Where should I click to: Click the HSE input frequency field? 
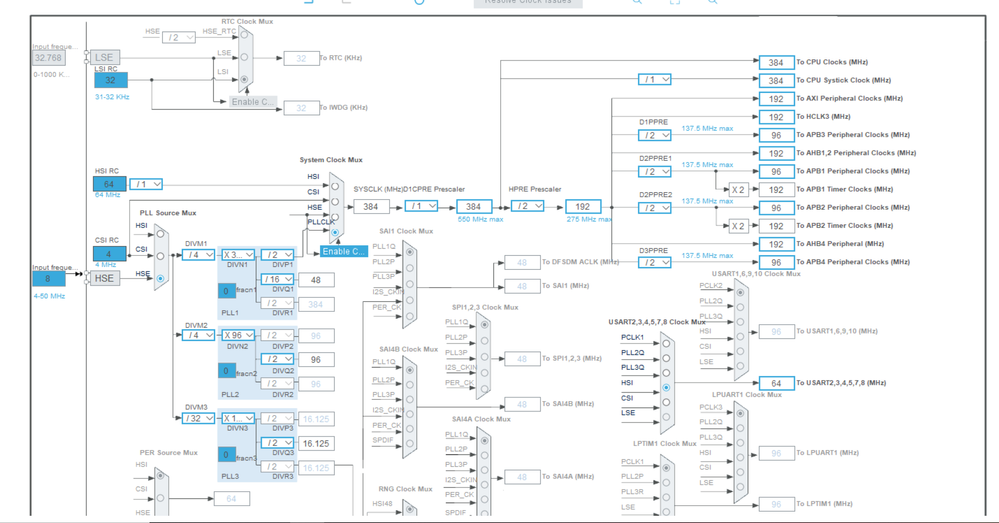click(48, 280)
